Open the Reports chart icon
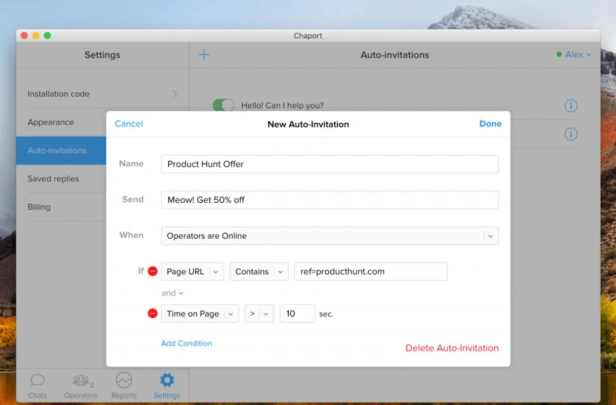 point(124,380)
